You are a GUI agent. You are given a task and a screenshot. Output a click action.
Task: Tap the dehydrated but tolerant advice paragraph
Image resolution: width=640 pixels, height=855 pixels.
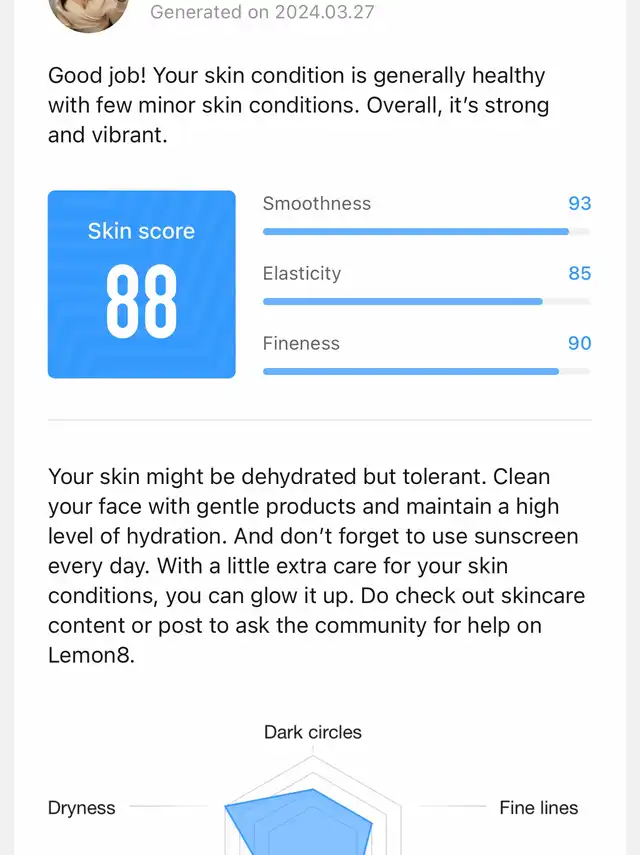click(316, 565)
